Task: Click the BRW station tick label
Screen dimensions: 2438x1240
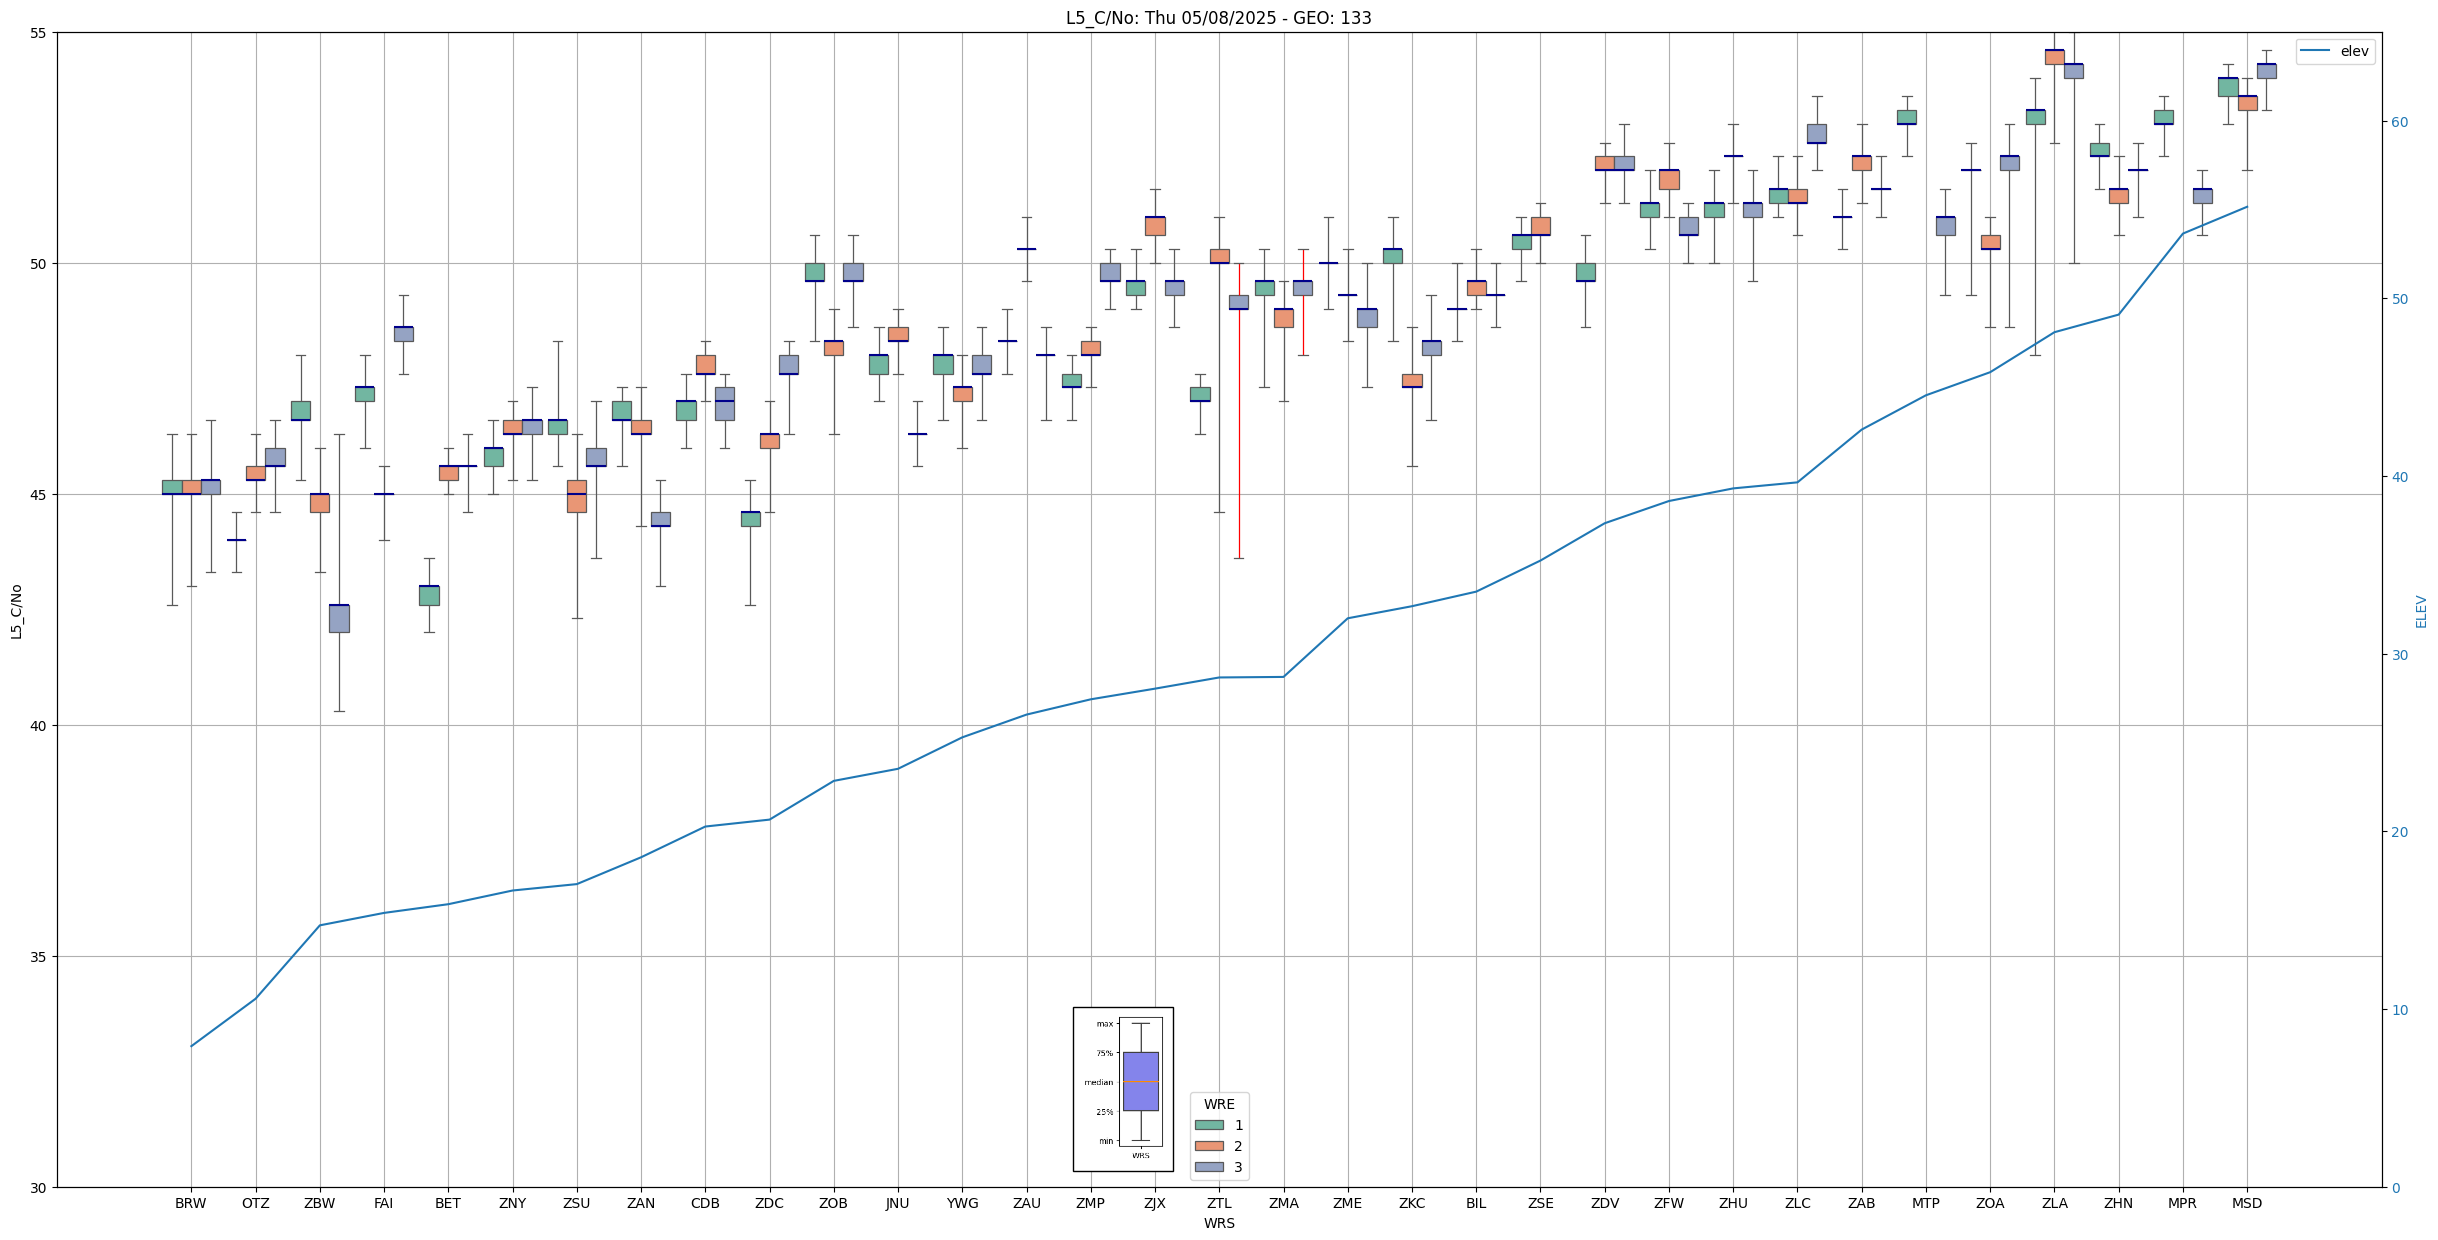Action: pos(190,1203)
